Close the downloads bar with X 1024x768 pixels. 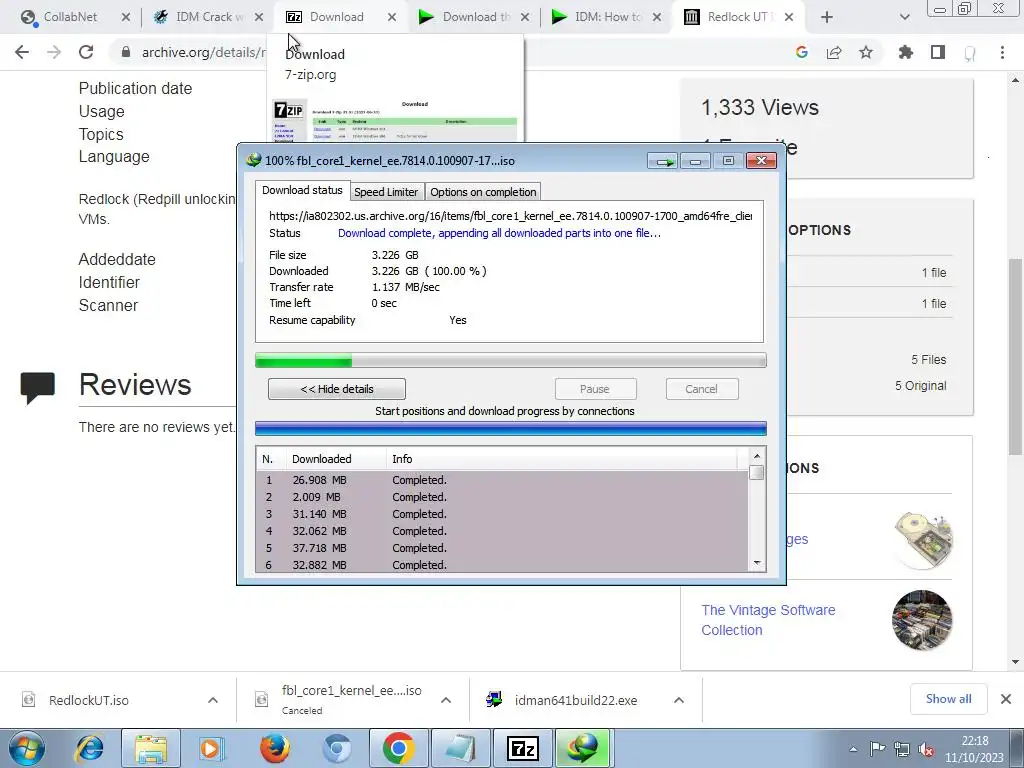(x=1006, y=699)
